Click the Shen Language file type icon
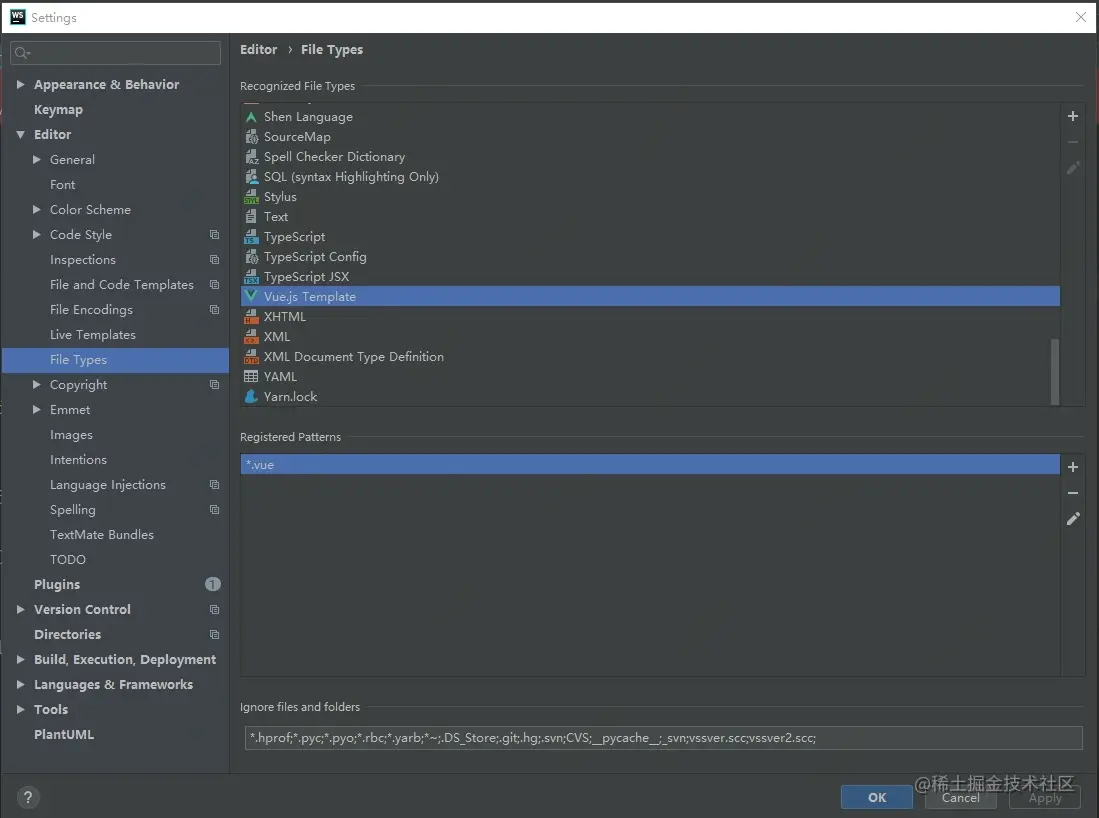1099x818 pixels. click(x=251, y=116)
